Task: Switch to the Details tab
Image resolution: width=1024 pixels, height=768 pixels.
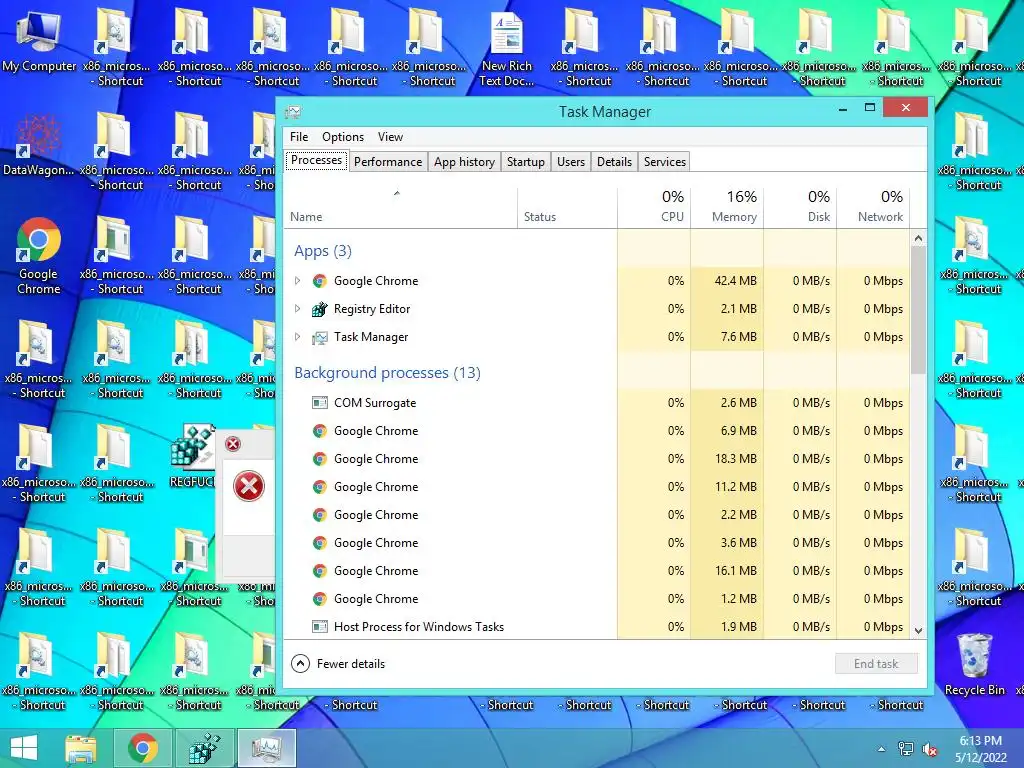Action: coord(615,162)
